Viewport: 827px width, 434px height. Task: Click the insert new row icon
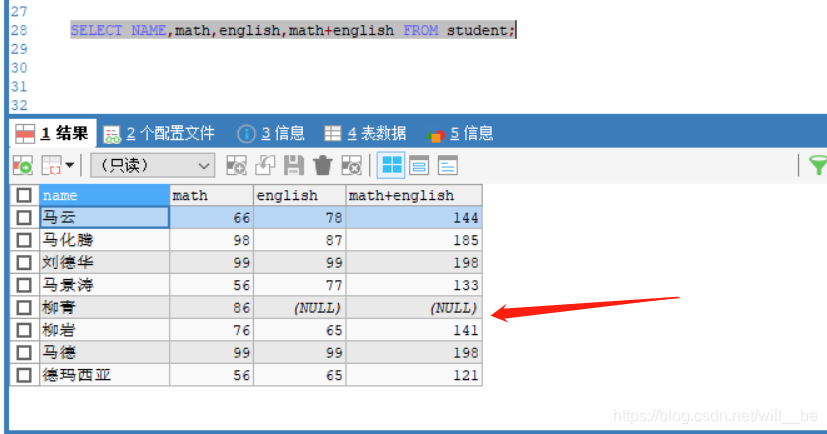pyautogui.click(x=236, y=166)
